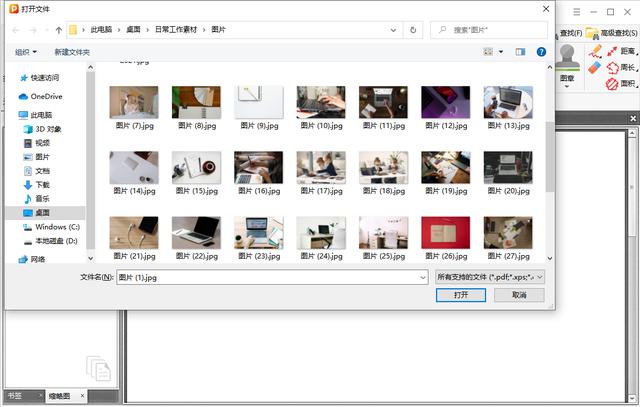Open 文档 folder in sidebar

pos(37,171)
